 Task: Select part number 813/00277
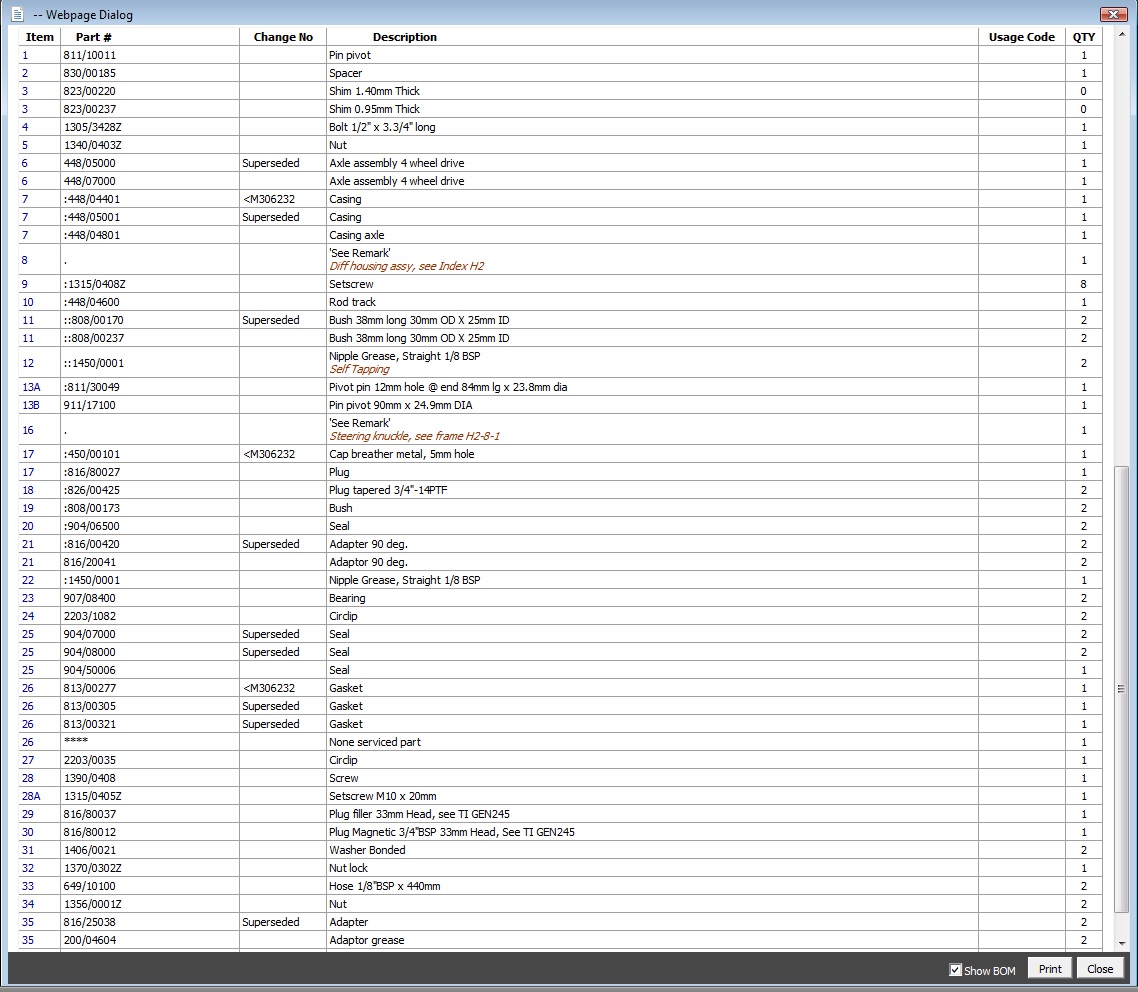click(x=89, y=688)
